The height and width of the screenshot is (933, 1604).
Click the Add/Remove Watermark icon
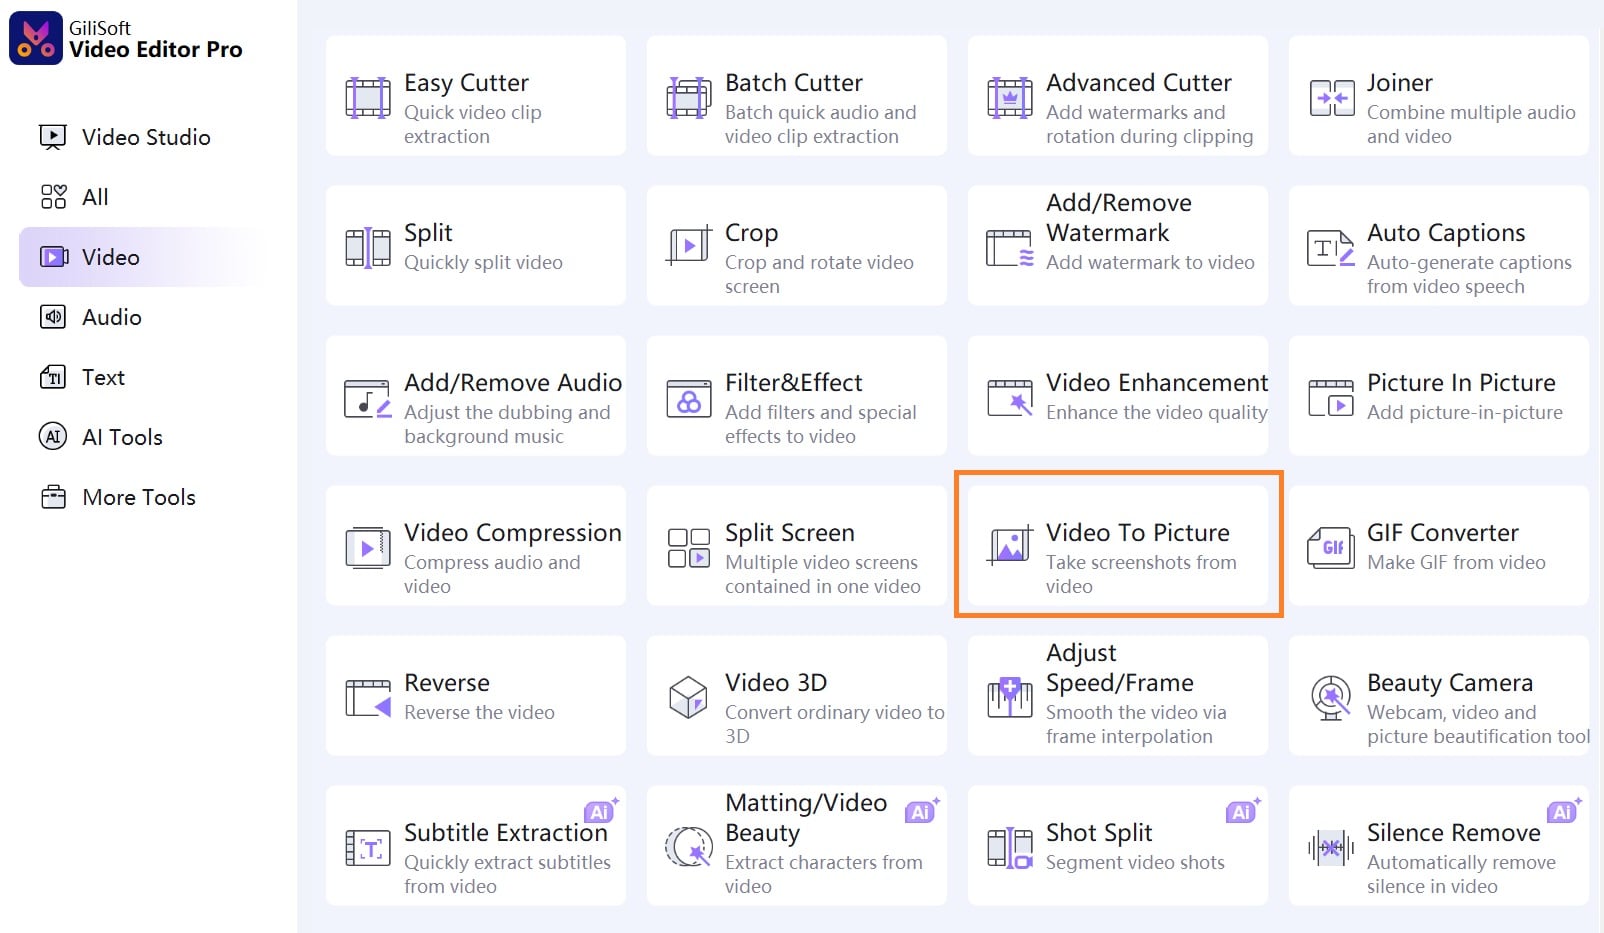1010,248
